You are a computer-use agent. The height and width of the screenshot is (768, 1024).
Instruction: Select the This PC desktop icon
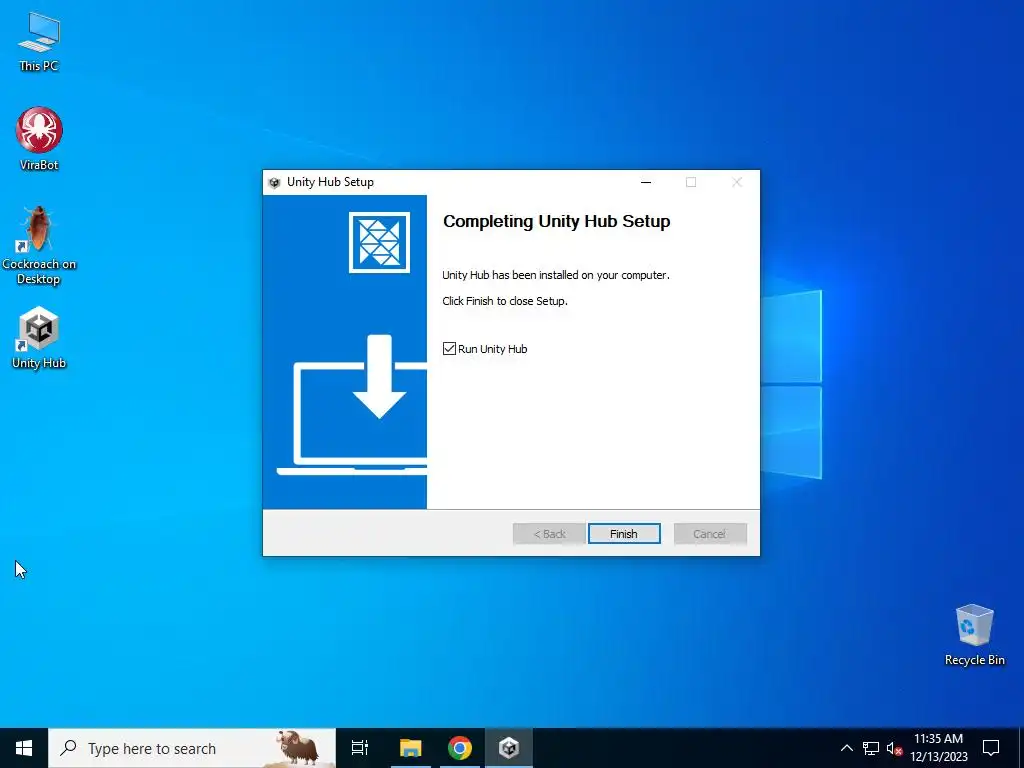pyautogui.click(x=39, y=41)
